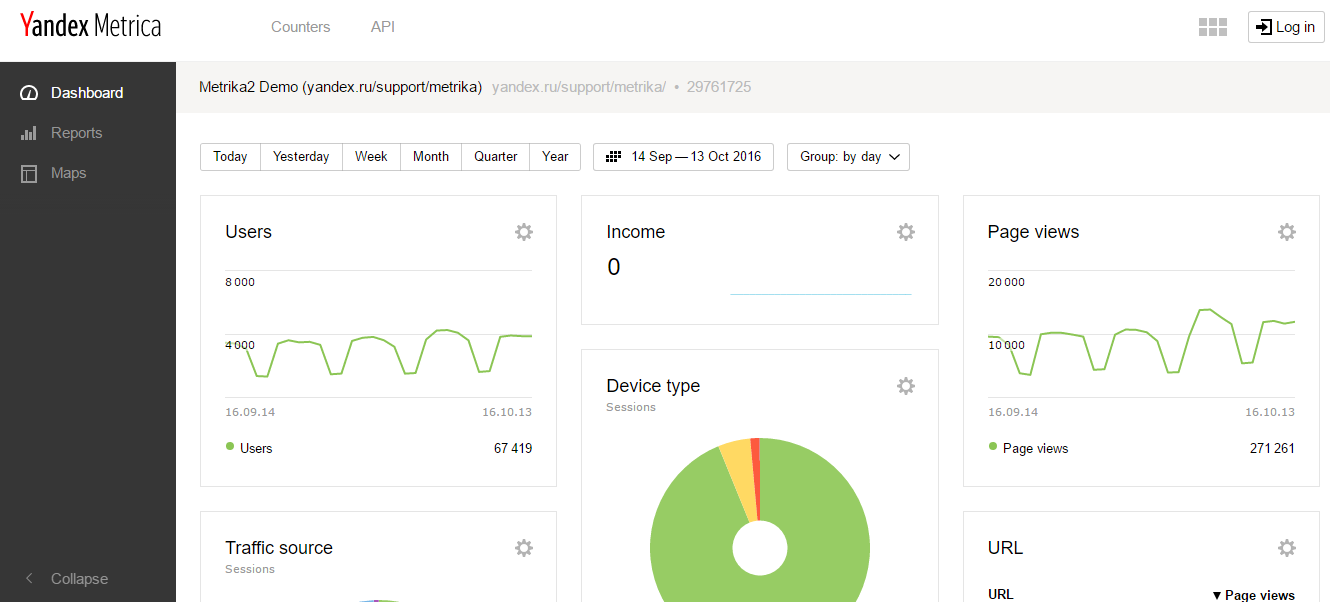The image size is (1332, 602).
Task: Click the Page views line chart
Action: tap(1141, 342)
